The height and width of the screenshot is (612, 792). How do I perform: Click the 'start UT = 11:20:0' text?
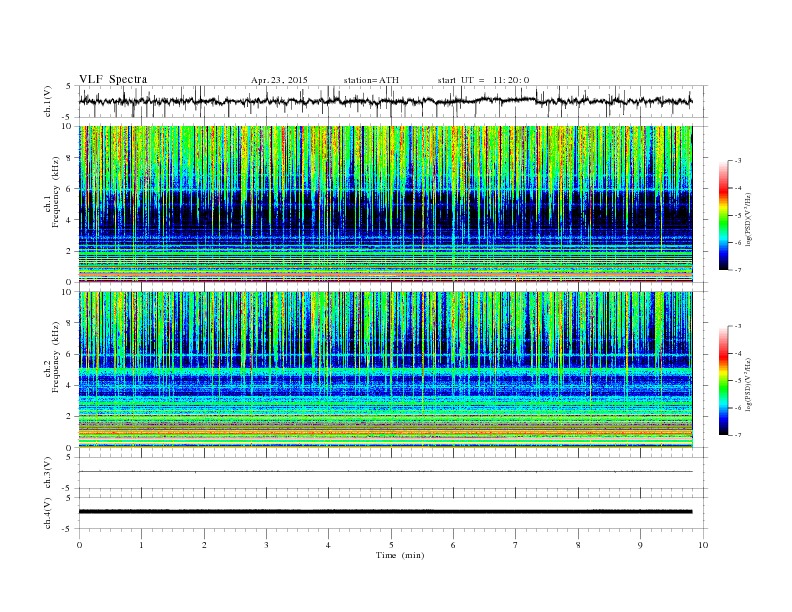[x=483, y=80]
